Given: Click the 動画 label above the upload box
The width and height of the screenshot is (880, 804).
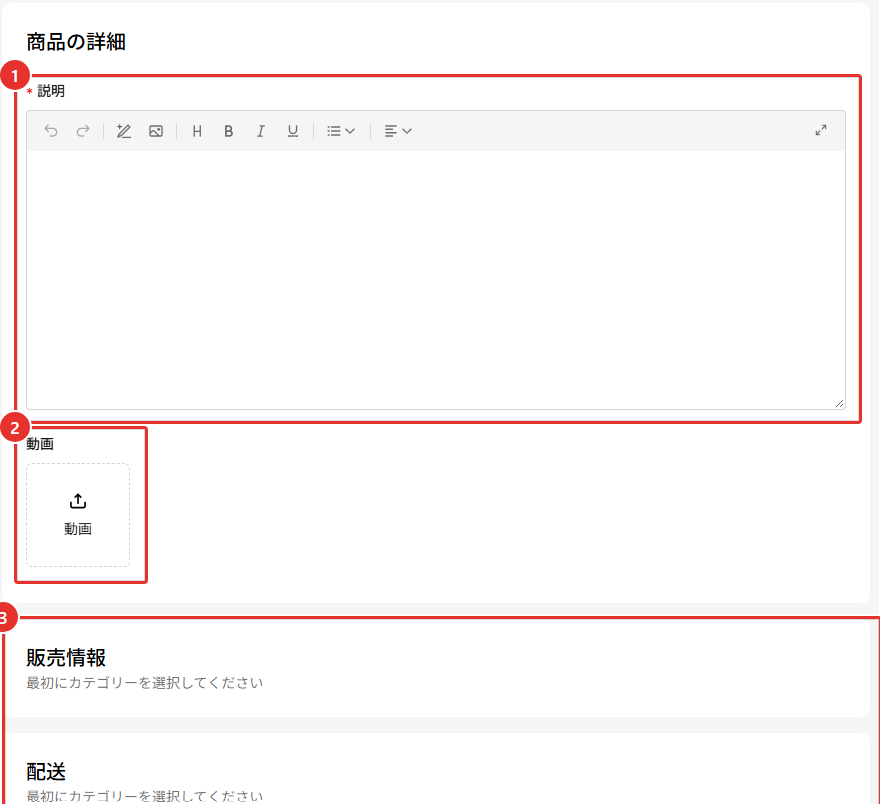Looking at the screenshot, I should tap(40, 444).
